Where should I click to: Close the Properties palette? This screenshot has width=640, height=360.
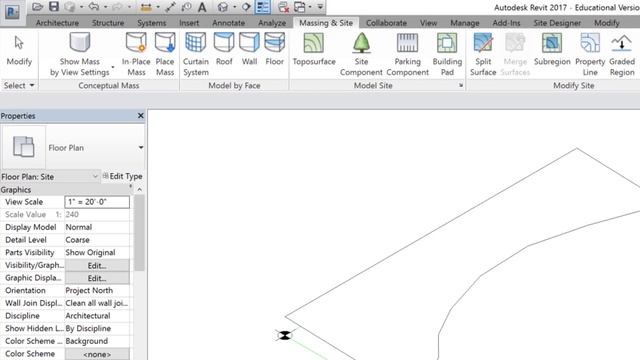140,116
